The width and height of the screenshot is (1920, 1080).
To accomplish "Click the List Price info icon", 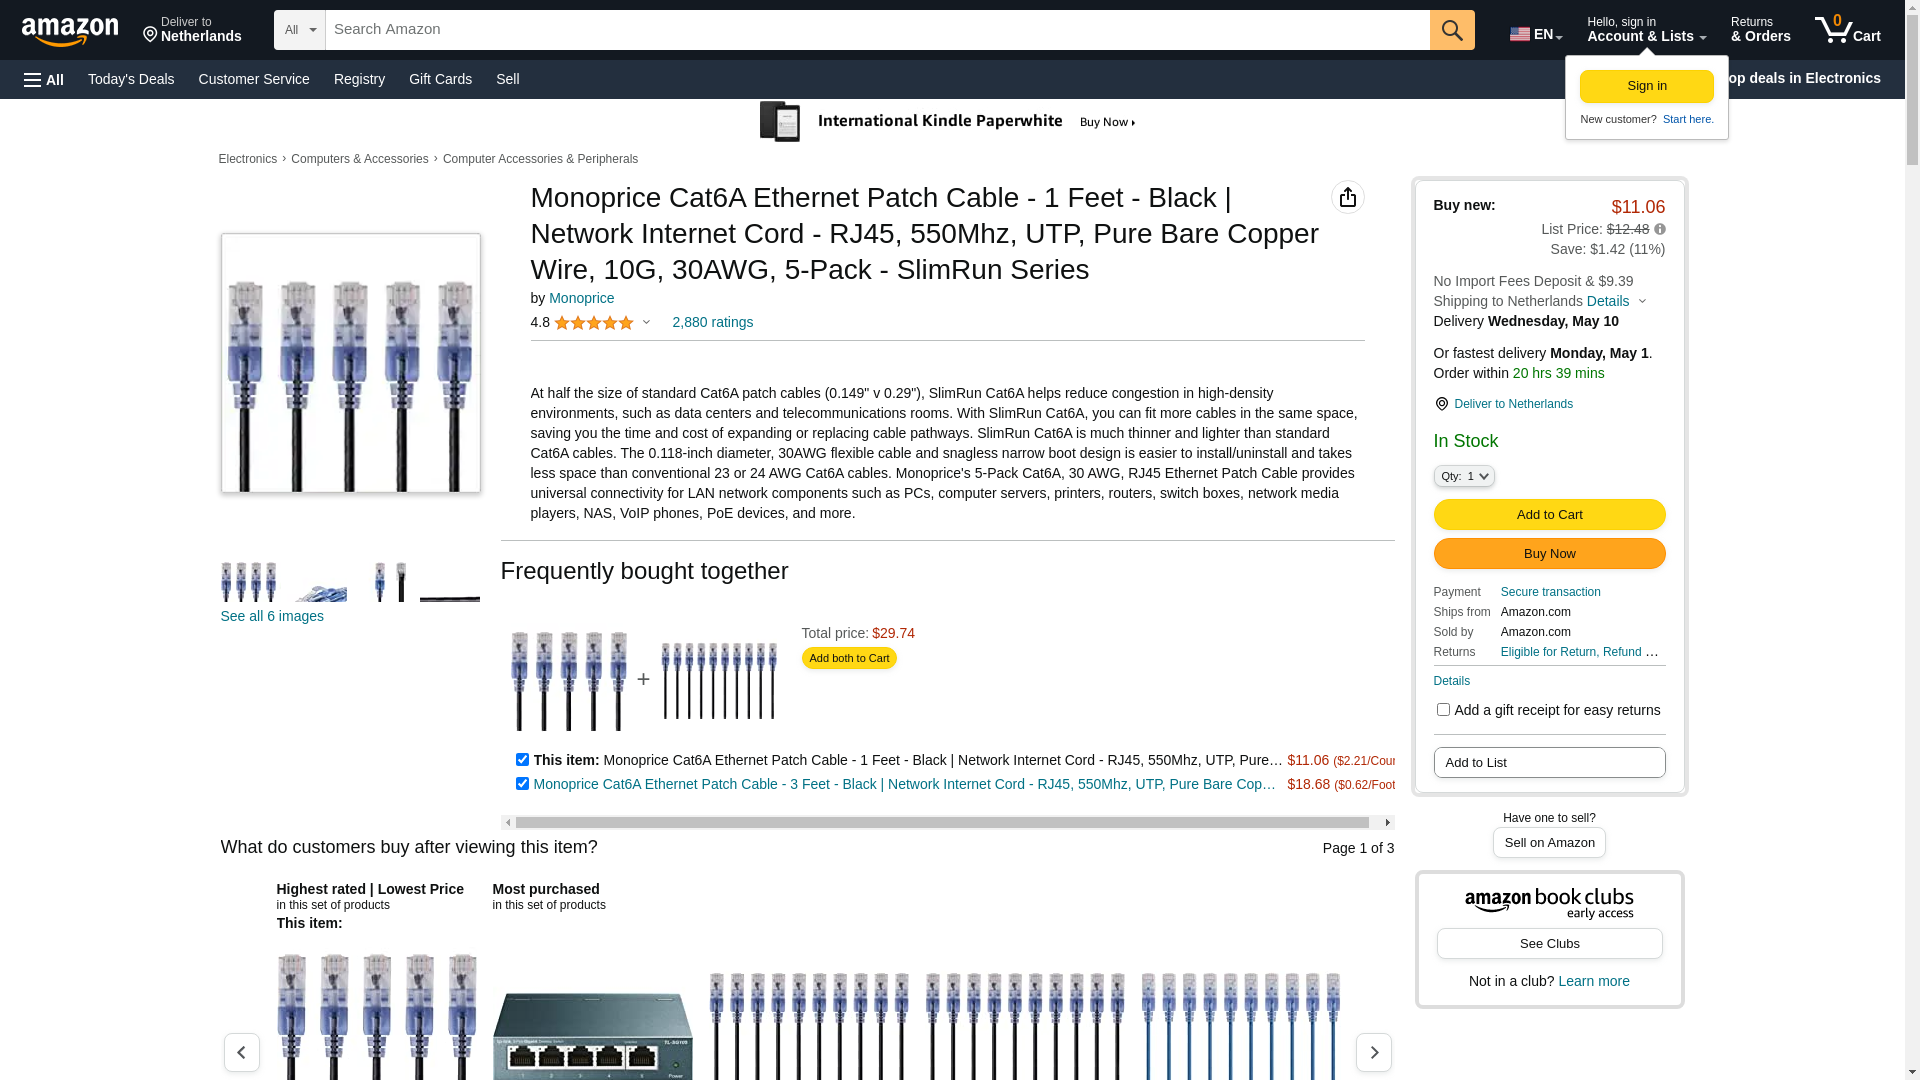I will coord(1660,229).
